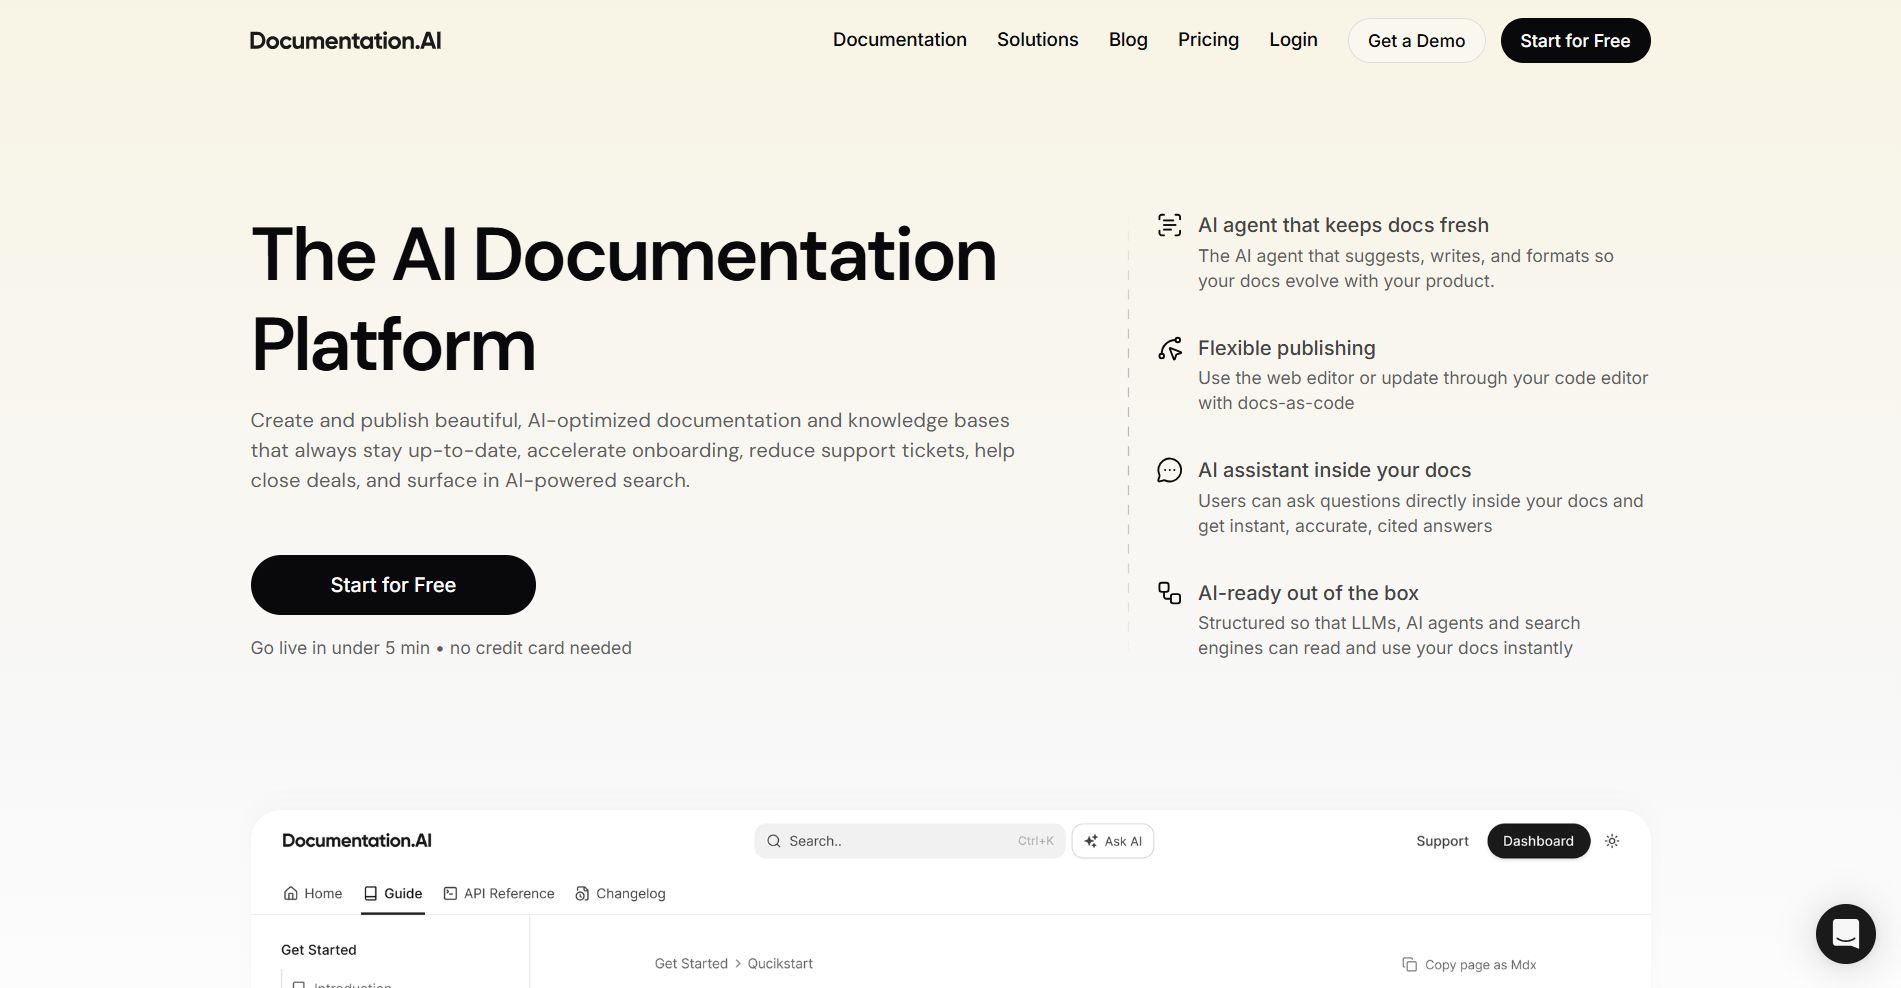Click the Documentation.AI logo in header
The width and height of the screenshot is (1901, 988).
345,41
